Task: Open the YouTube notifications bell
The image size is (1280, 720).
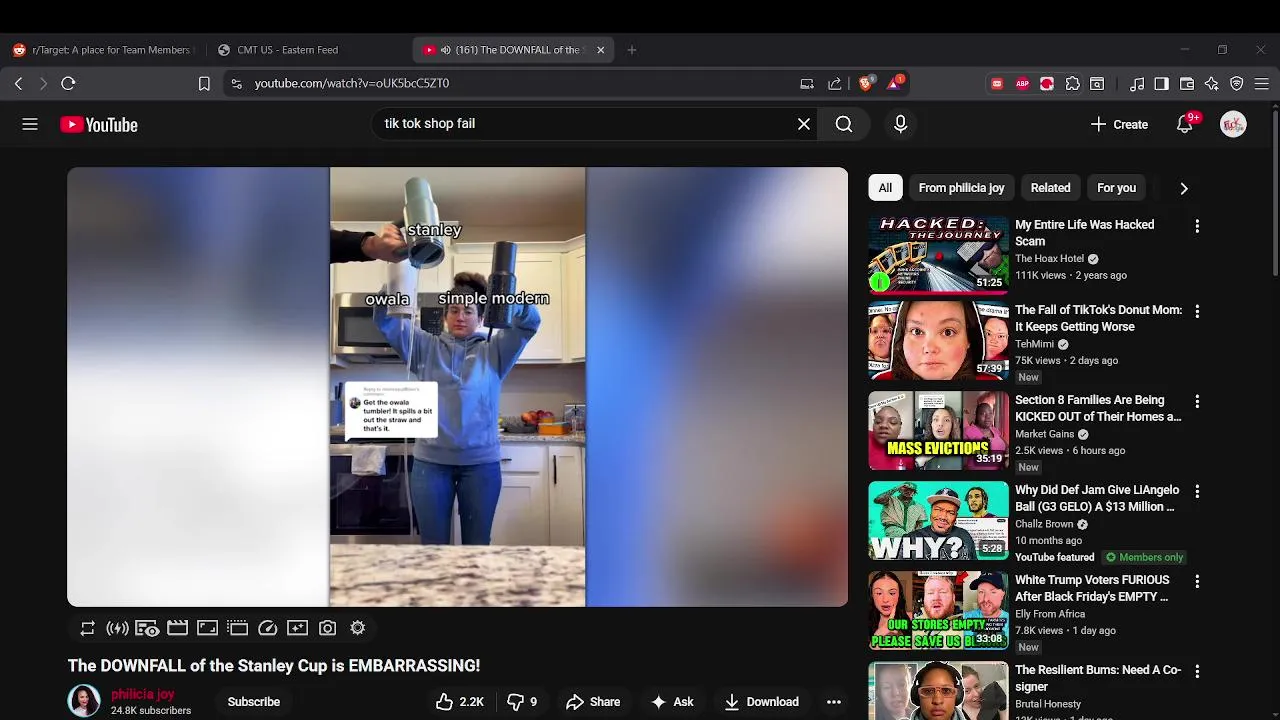Action: 1185,124
